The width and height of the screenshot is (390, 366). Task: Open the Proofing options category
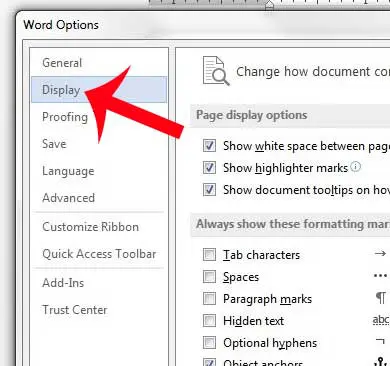[65, 117]
